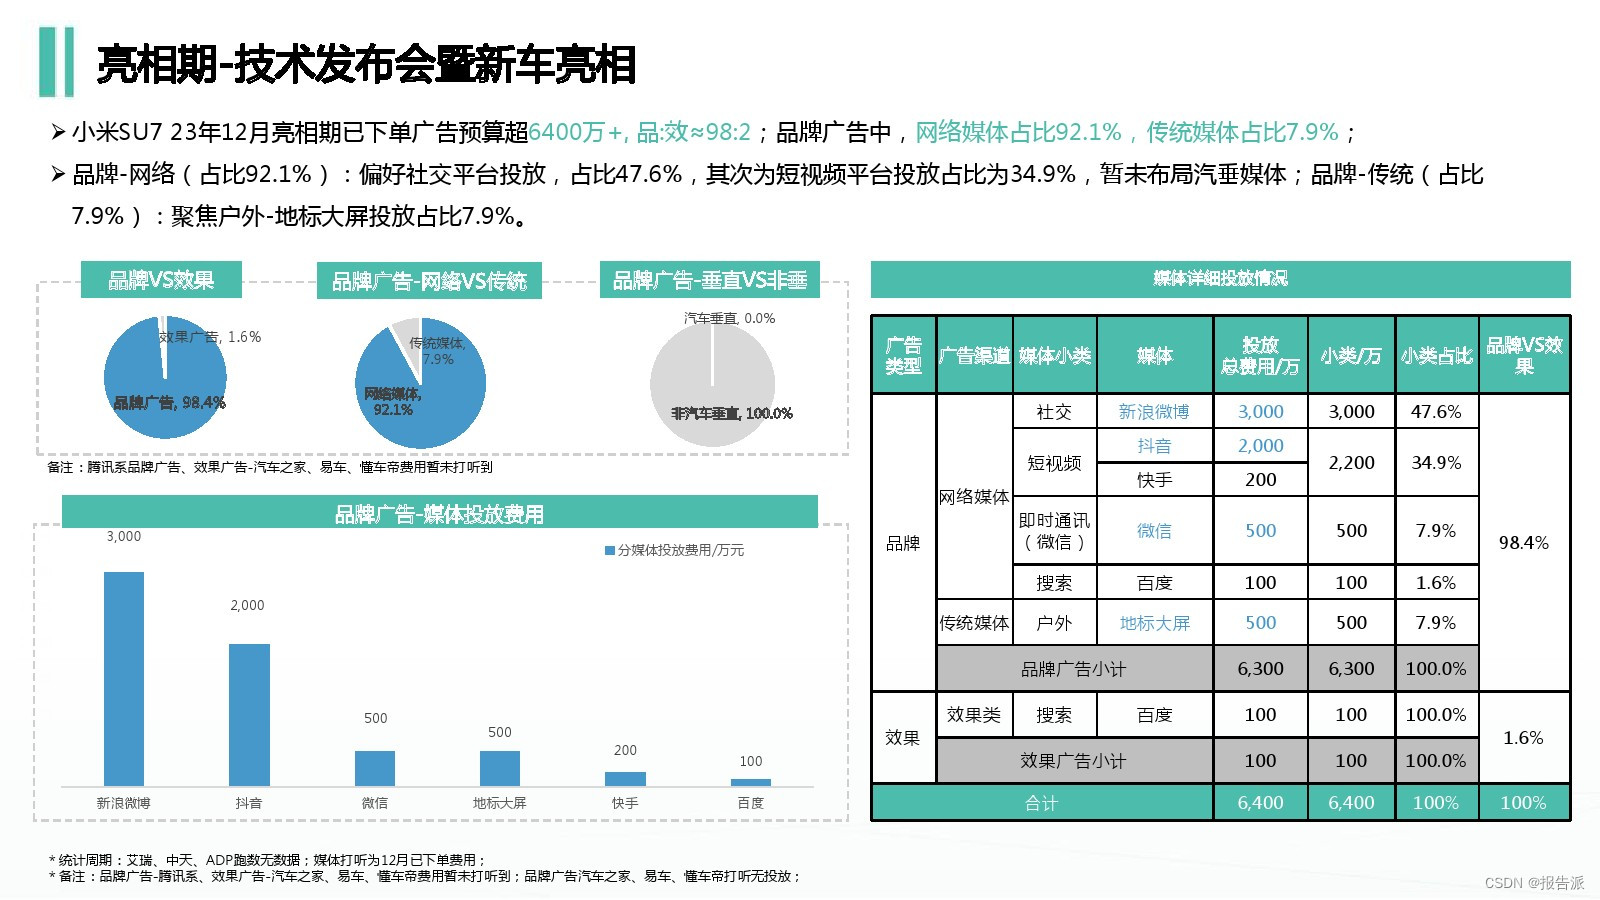The height and width of the screenshot is (900, 1600).
Task: Click the 品牌广告 98.4% pie slice label
Action: coord(169,403)
